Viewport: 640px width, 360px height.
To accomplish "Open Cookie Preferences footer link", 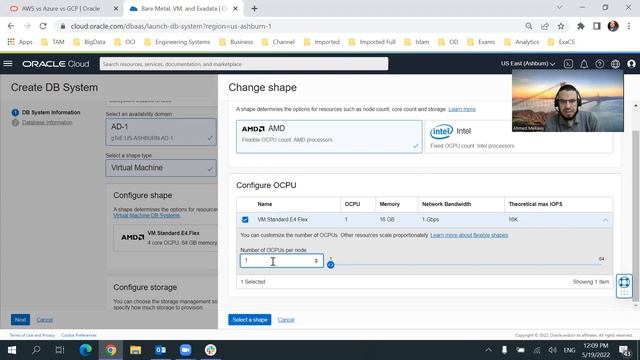I will tap(79, 335).
